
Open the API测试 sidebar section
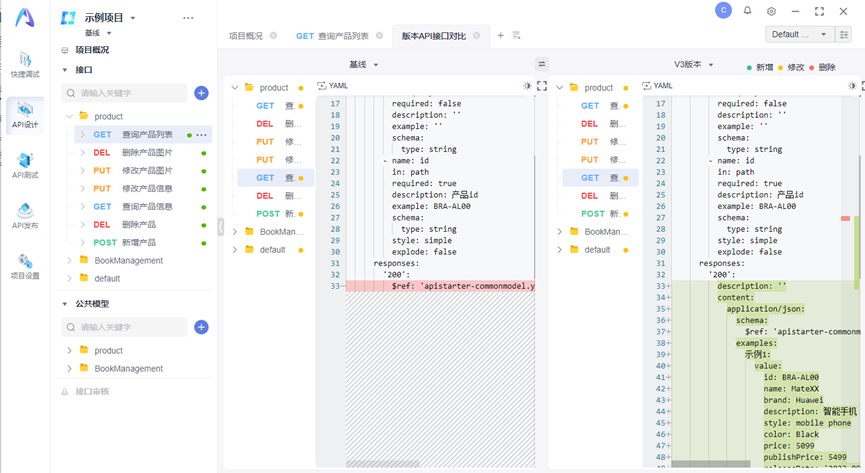pos(25,166)
